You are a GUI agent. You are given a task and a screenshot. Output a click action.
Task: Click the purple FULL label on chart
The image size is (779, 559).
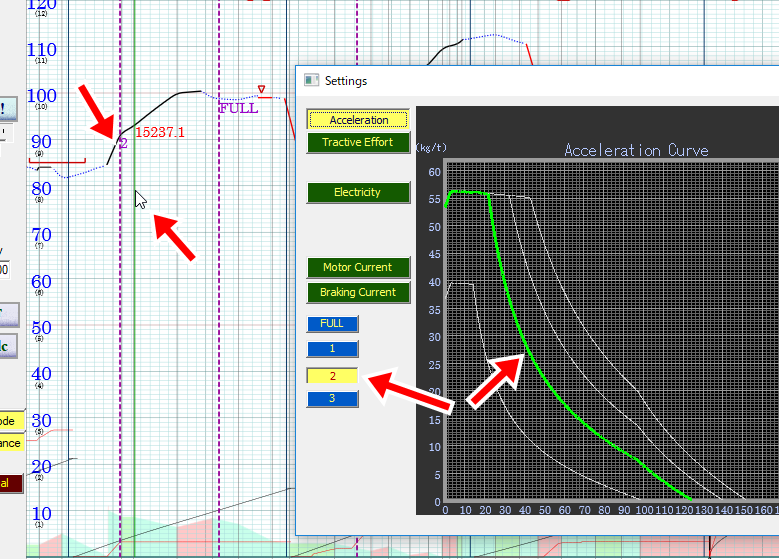239,108
